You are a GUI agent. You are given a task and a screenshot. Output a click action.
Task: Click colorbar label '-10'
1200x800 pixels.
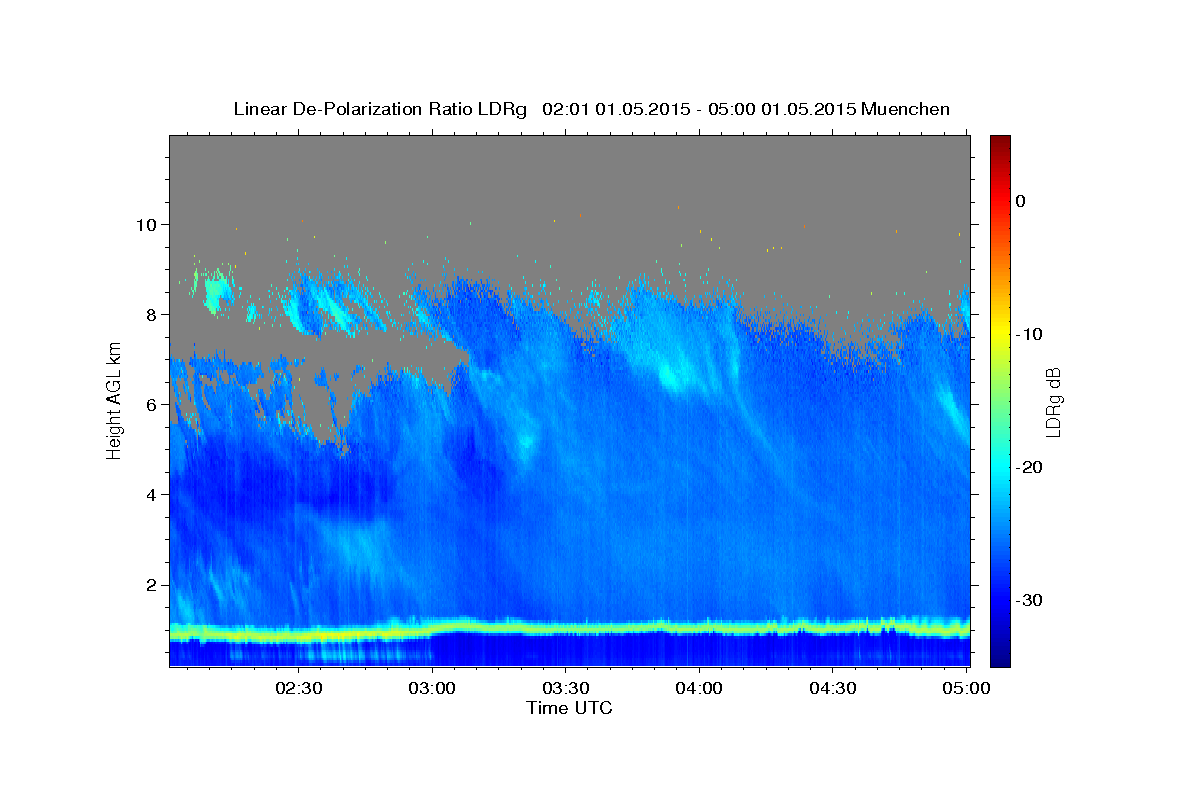click(x=1031, y=334)
